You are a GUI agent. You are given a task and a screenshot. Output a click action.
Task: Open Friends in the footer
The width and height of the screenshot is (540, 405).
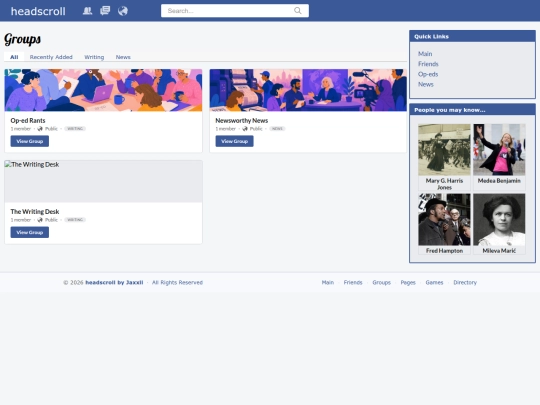(353, 282)
